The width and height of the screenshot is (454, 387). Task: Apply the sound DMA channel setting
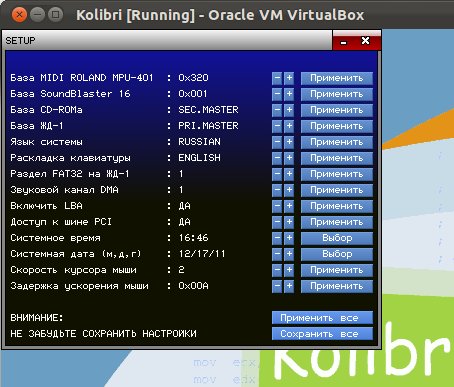point(337,190)
